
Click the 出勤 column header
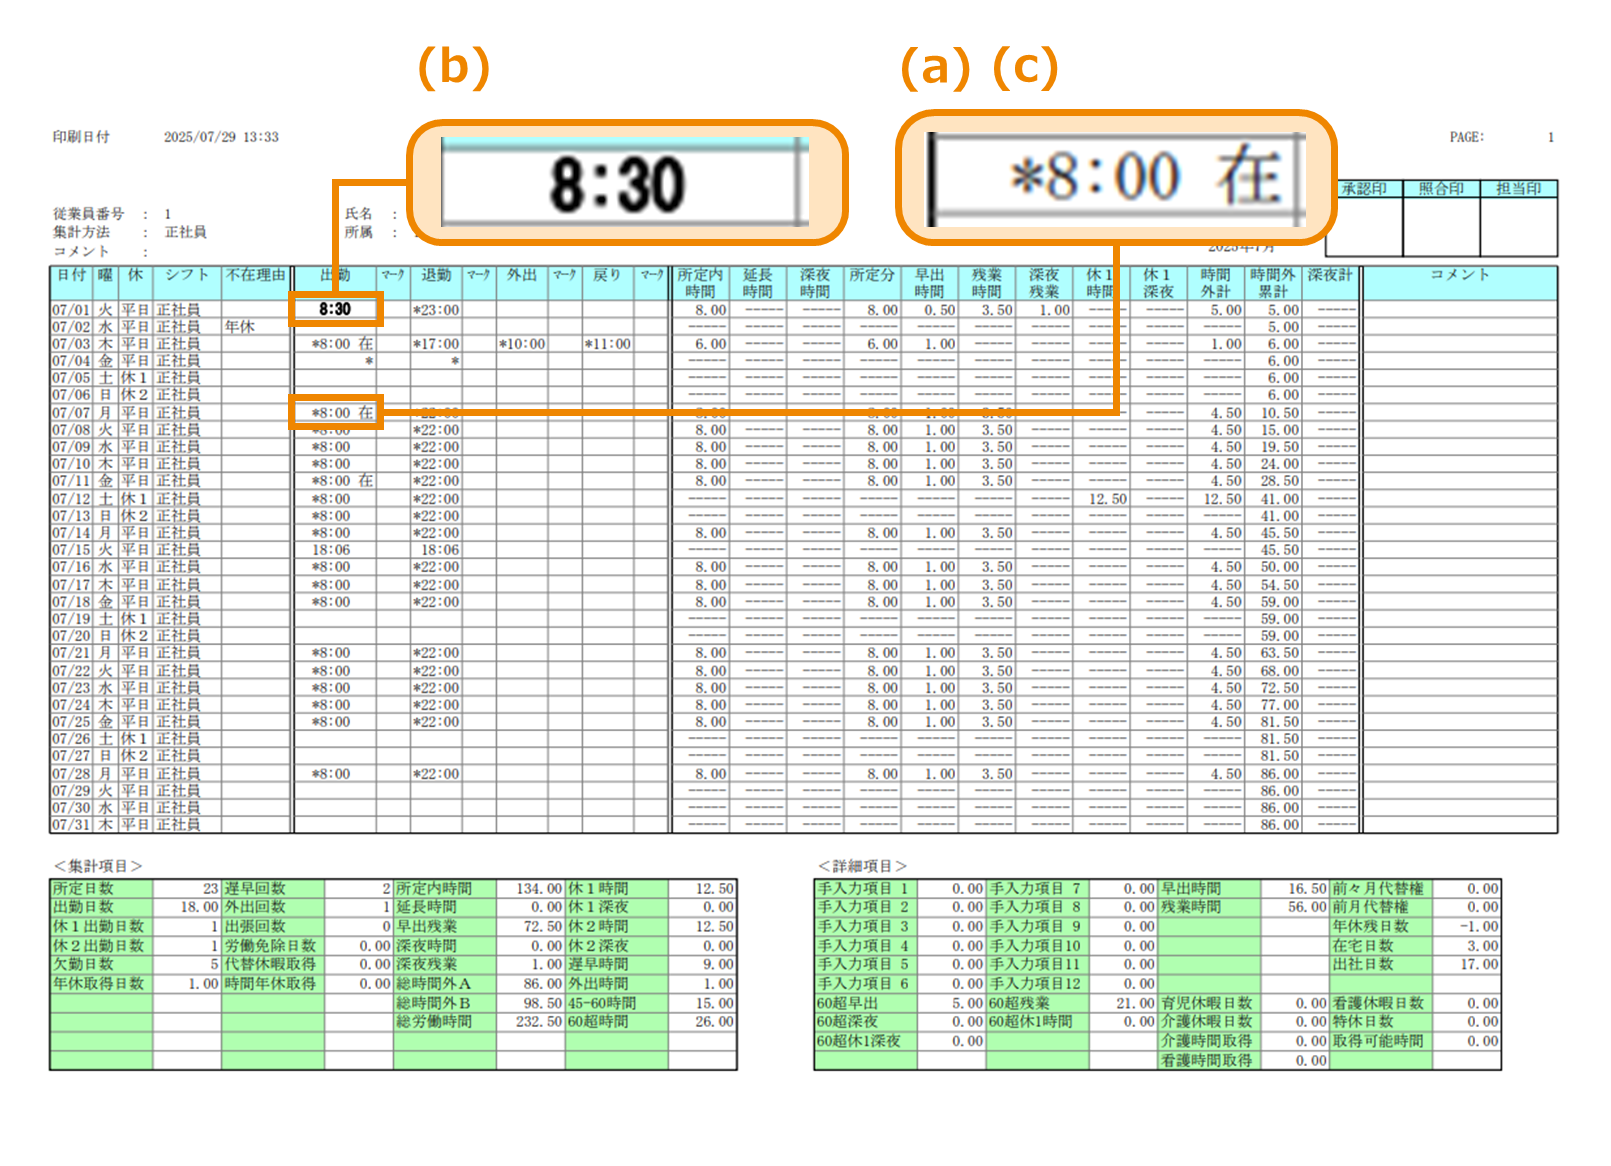[x=335, y=275]
